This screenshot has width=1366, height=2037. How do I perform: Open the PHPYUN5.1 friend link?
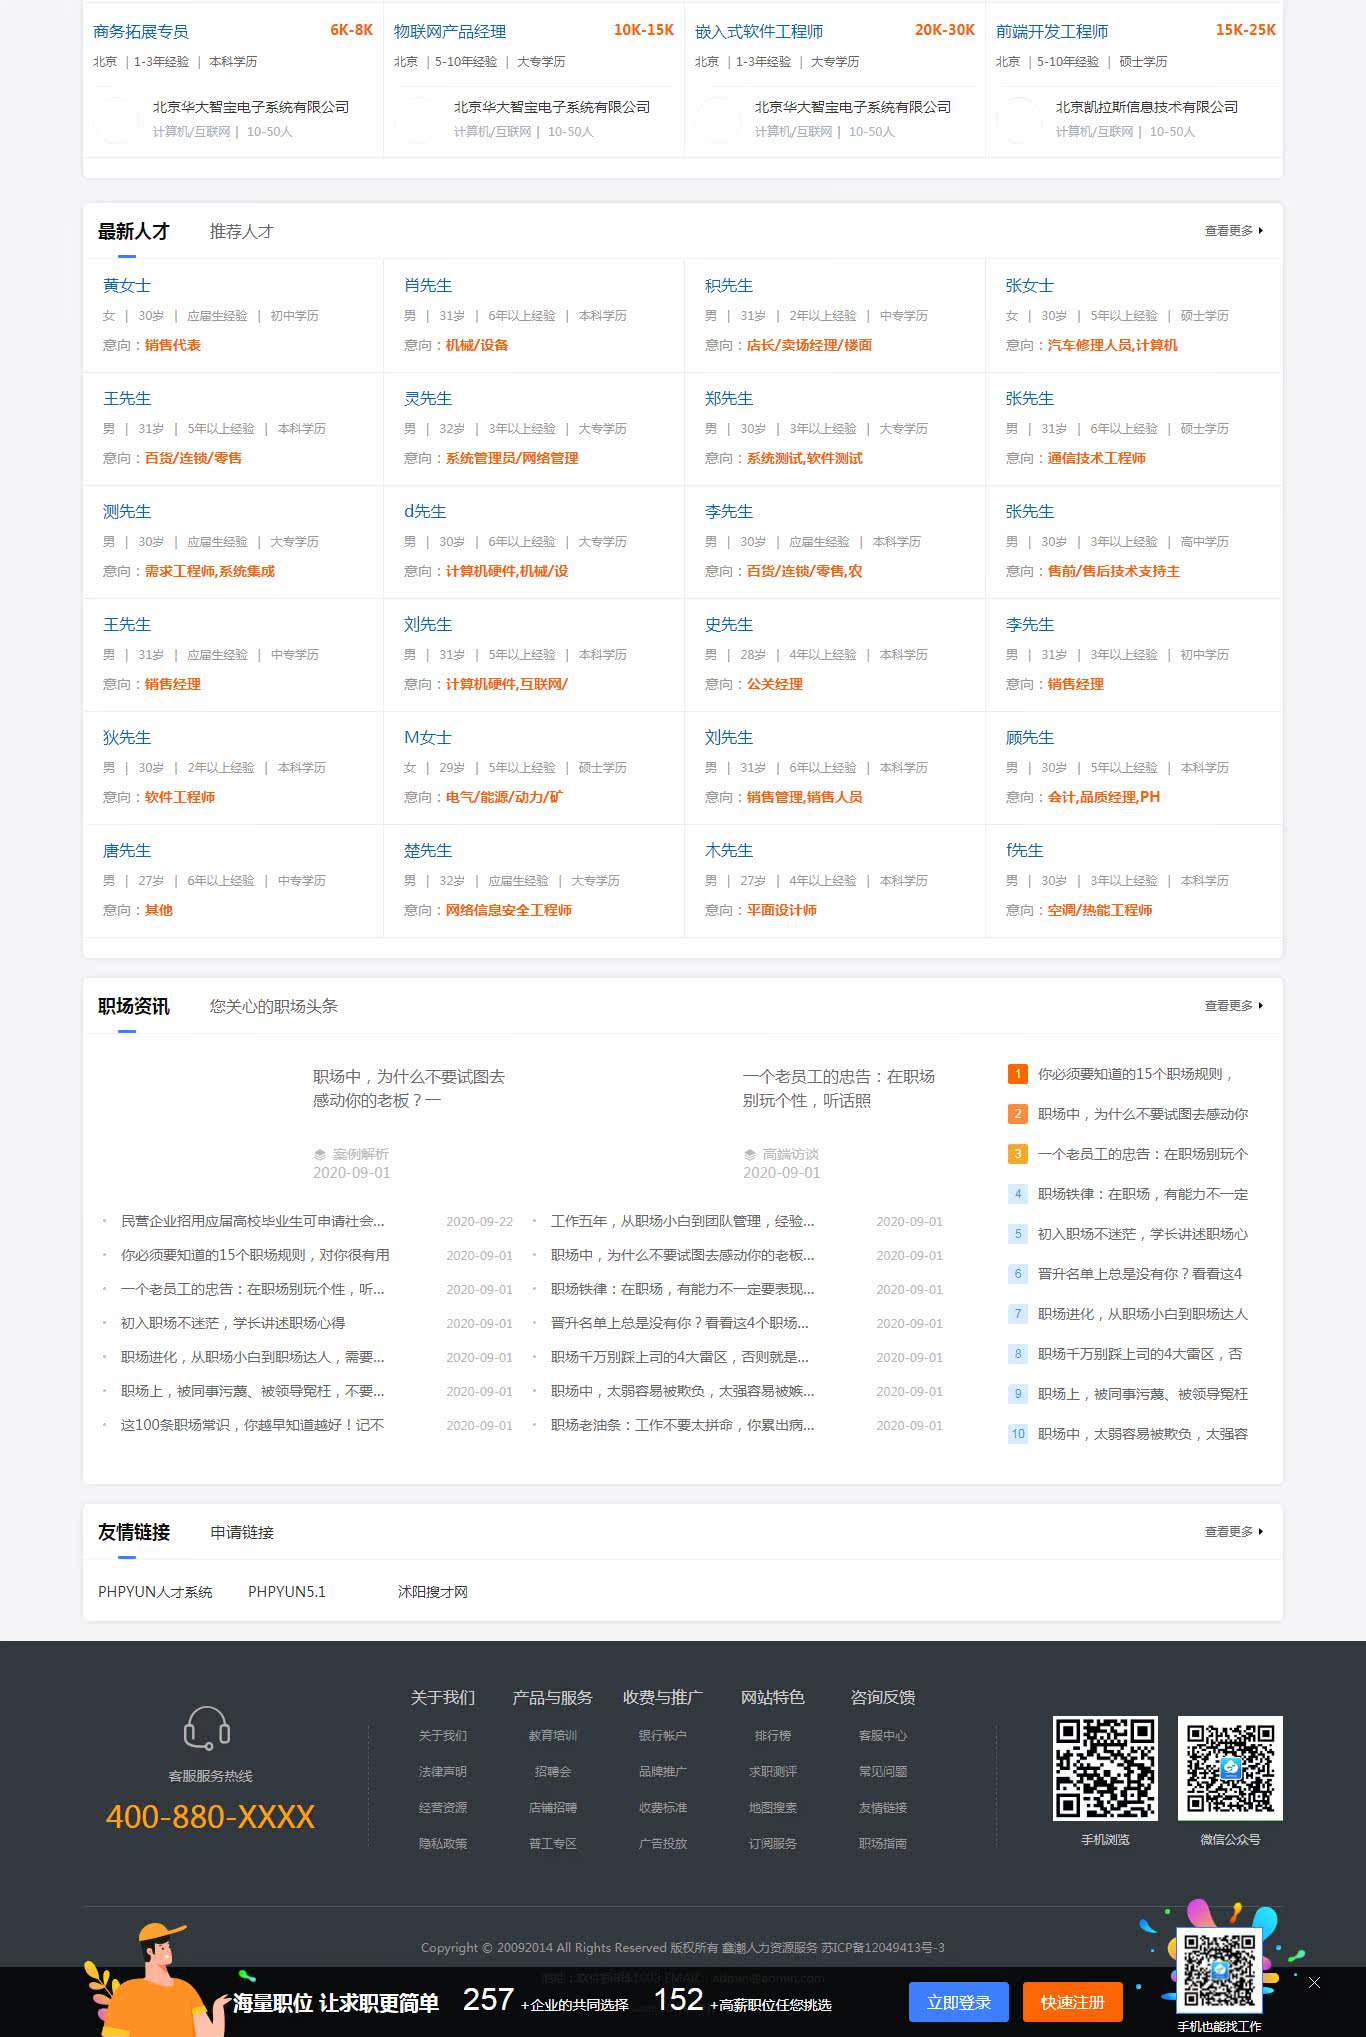[287, 1592]
